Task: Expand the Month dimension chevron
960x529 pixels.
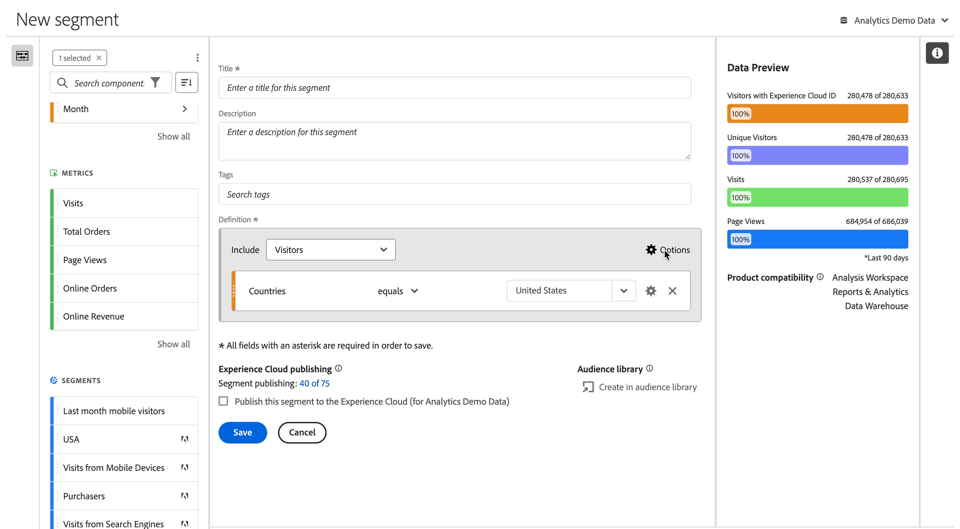Action: [x=184, y=109]
